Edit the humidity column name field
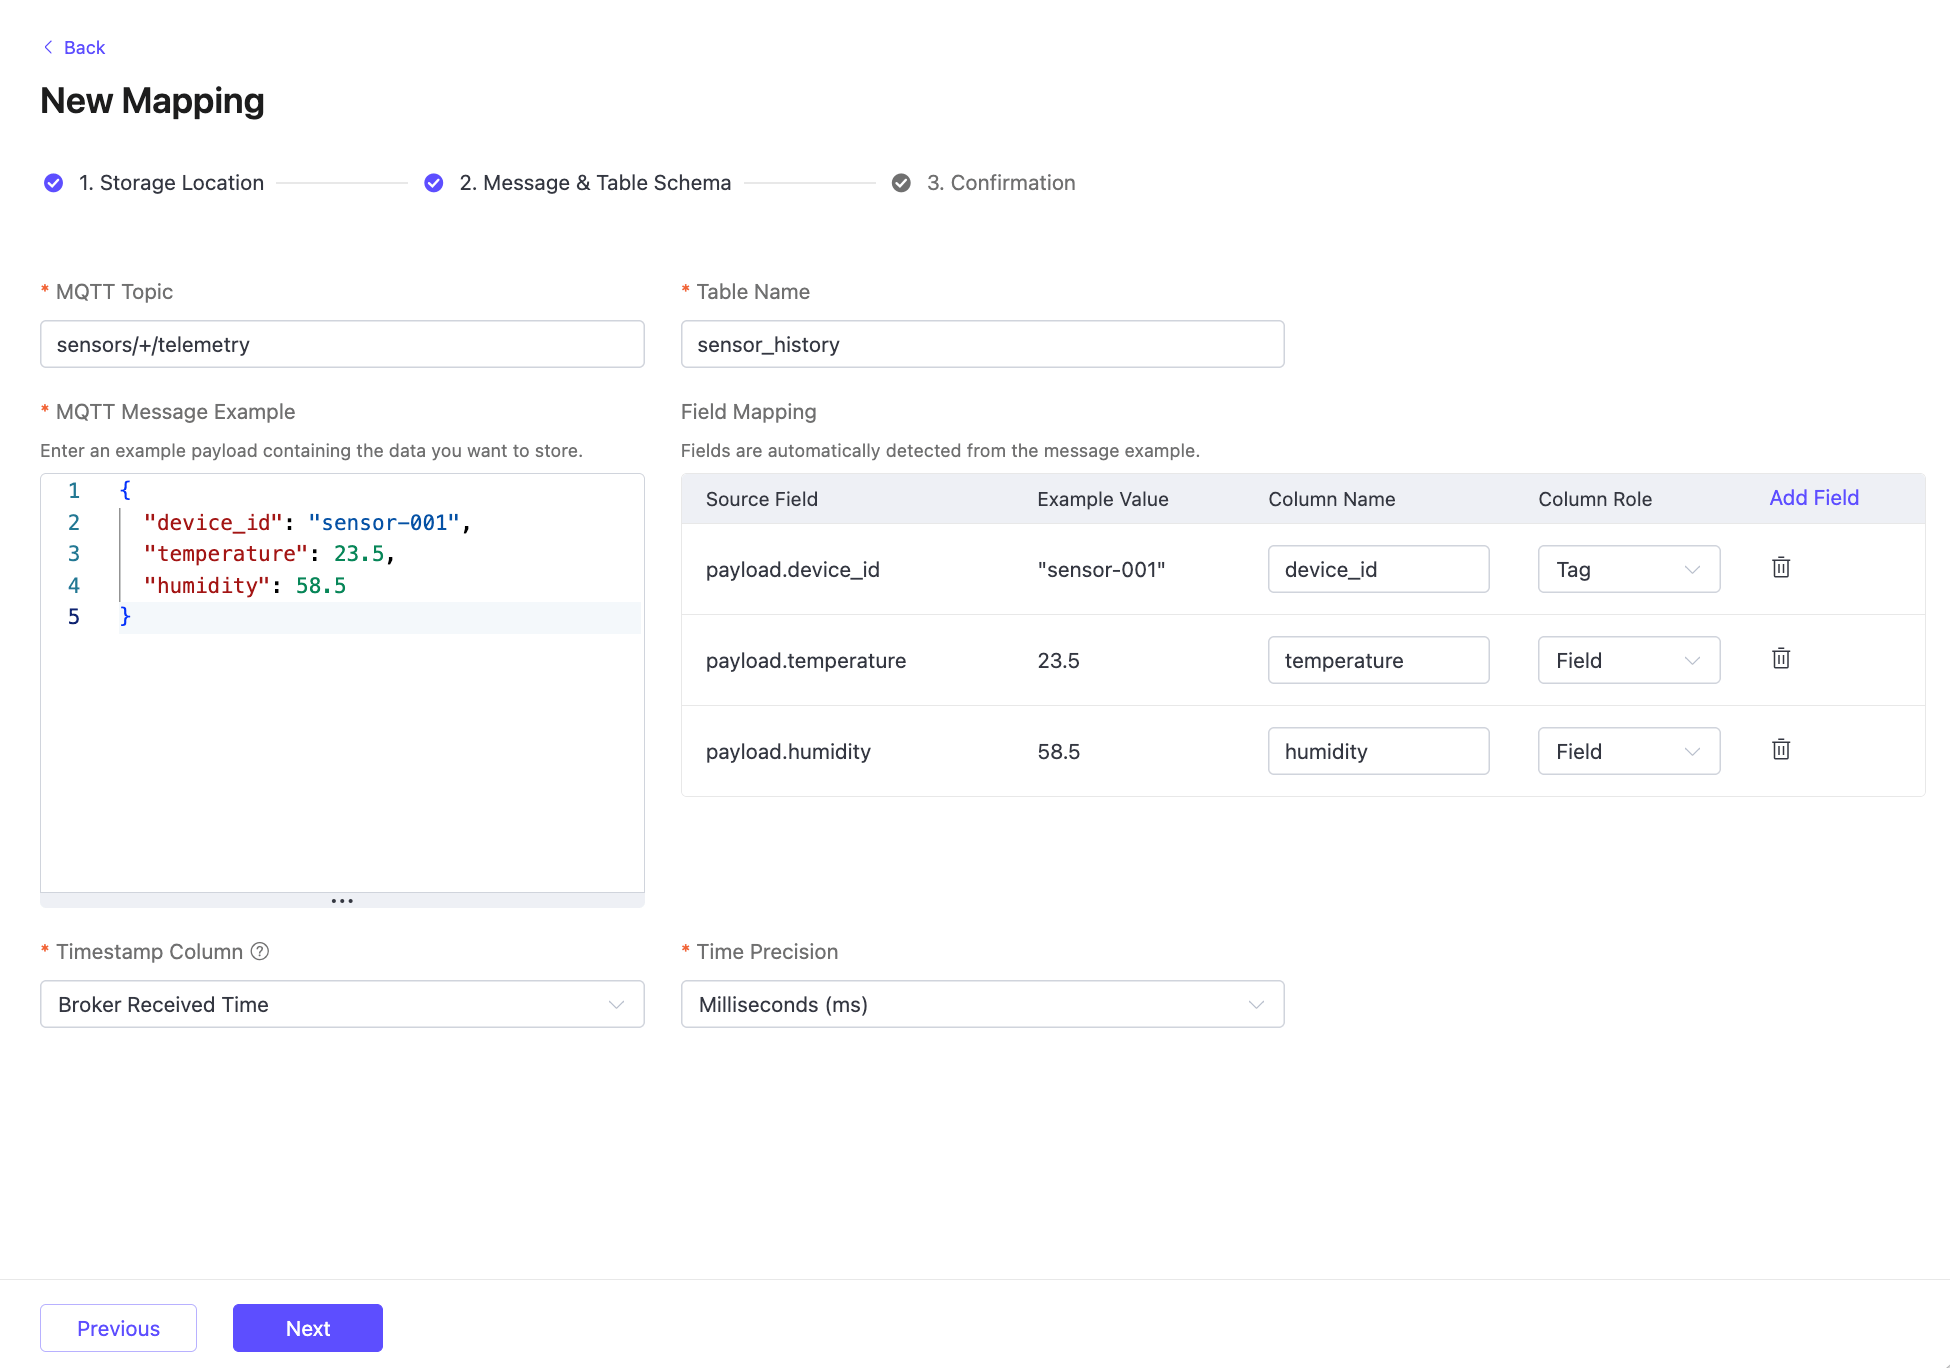 1378,751
